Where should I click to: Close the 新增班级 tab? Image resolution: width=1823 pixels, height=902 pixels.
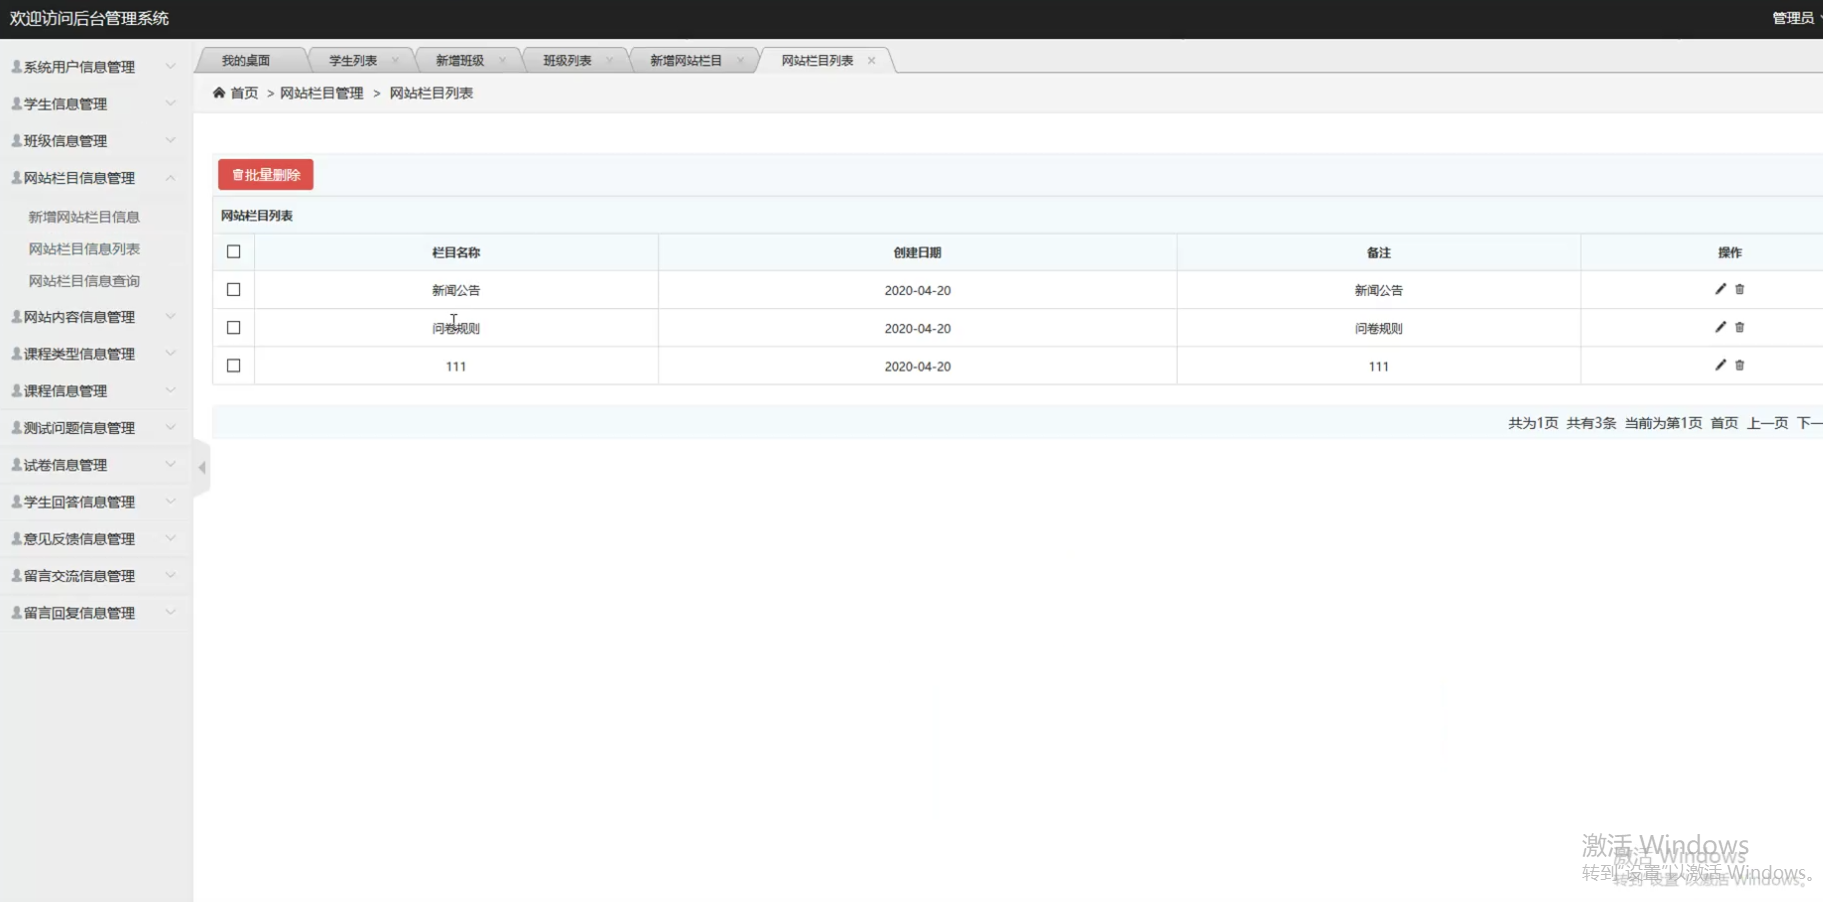point(502,60)
